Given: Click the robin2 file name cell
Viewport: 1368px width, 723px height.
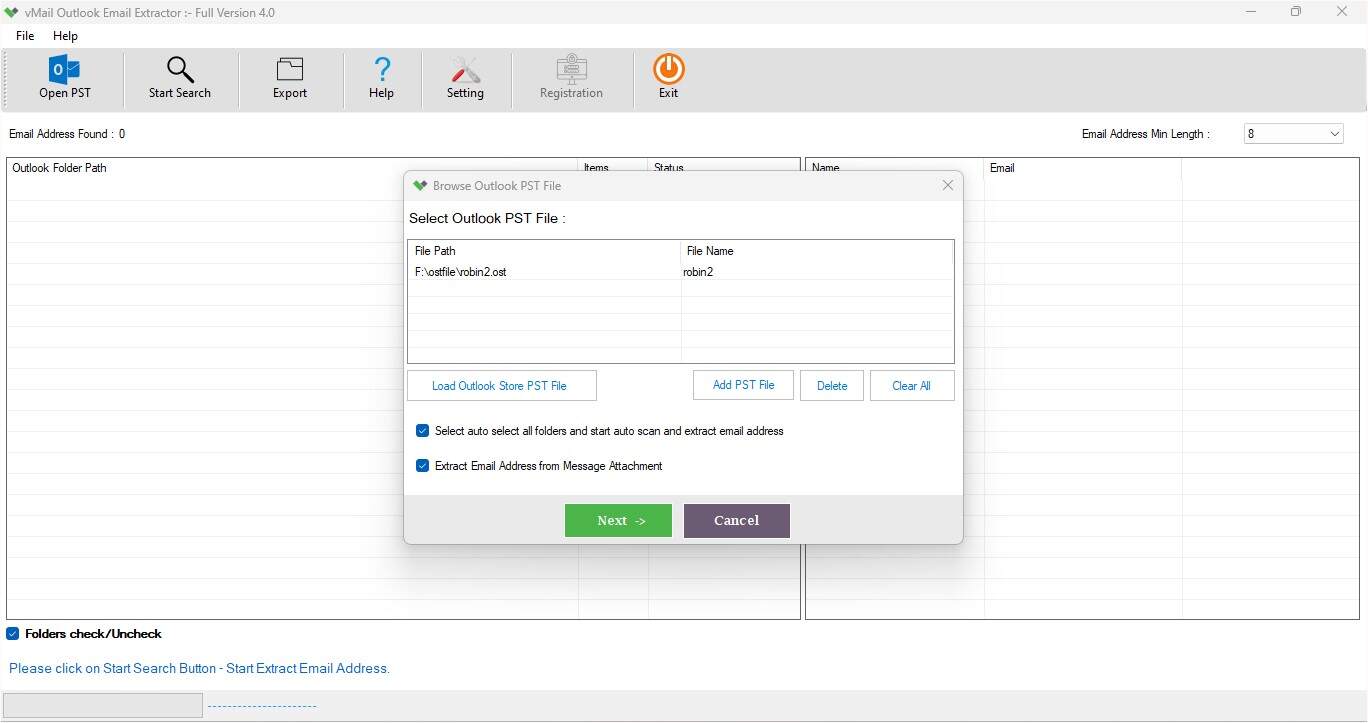Looking at the screenshot, I should (817, 272).
